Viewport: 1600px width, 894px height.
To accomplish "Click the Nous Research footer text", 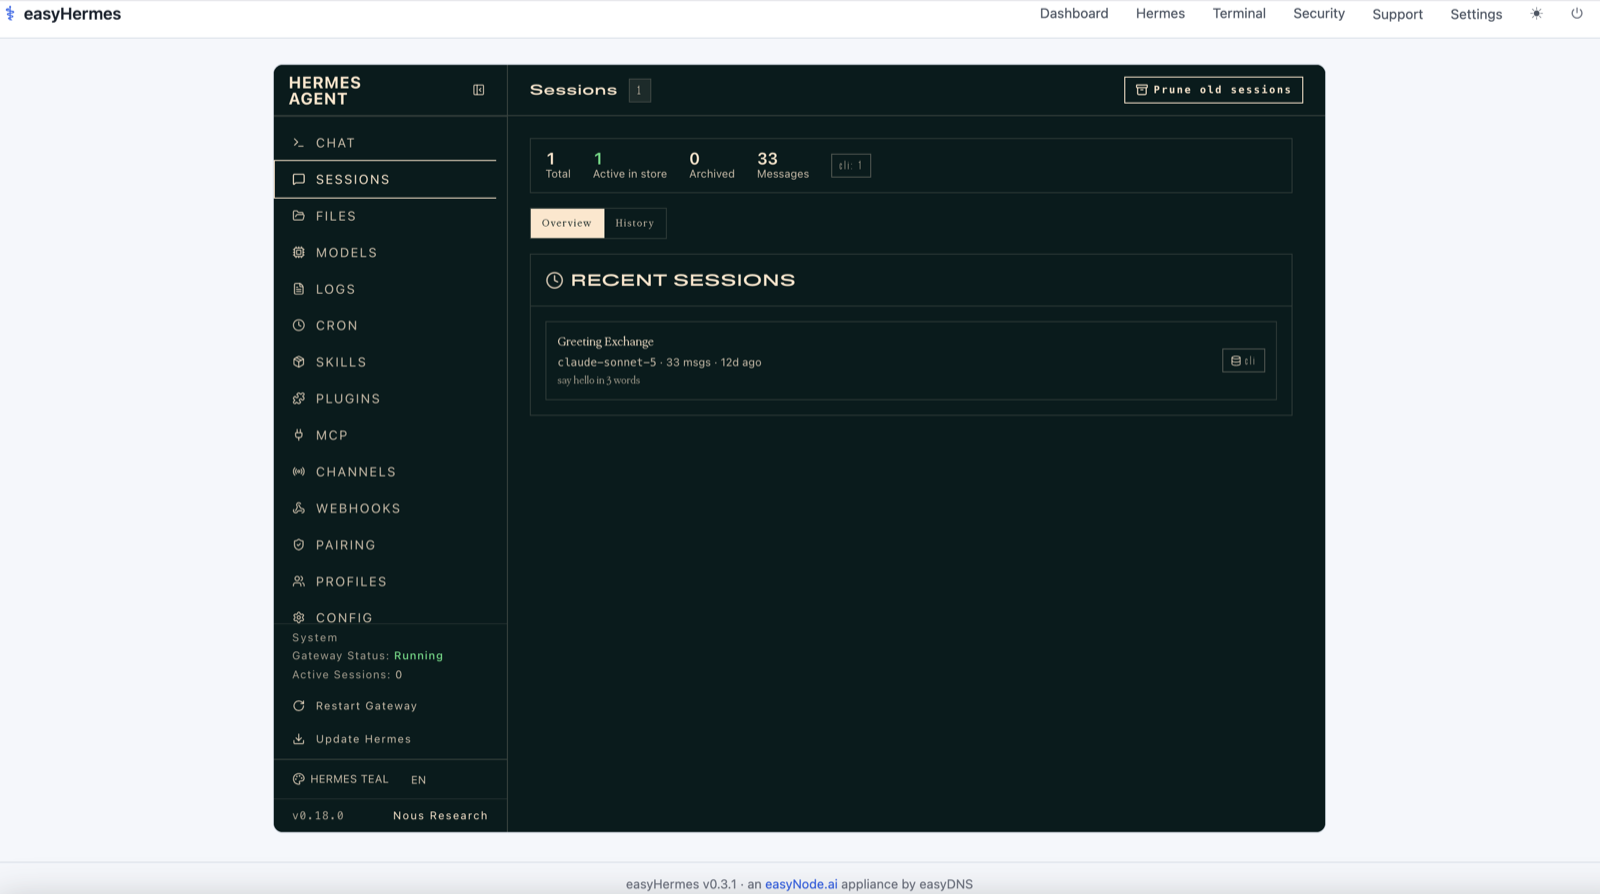I will click(x=440, y=816).
